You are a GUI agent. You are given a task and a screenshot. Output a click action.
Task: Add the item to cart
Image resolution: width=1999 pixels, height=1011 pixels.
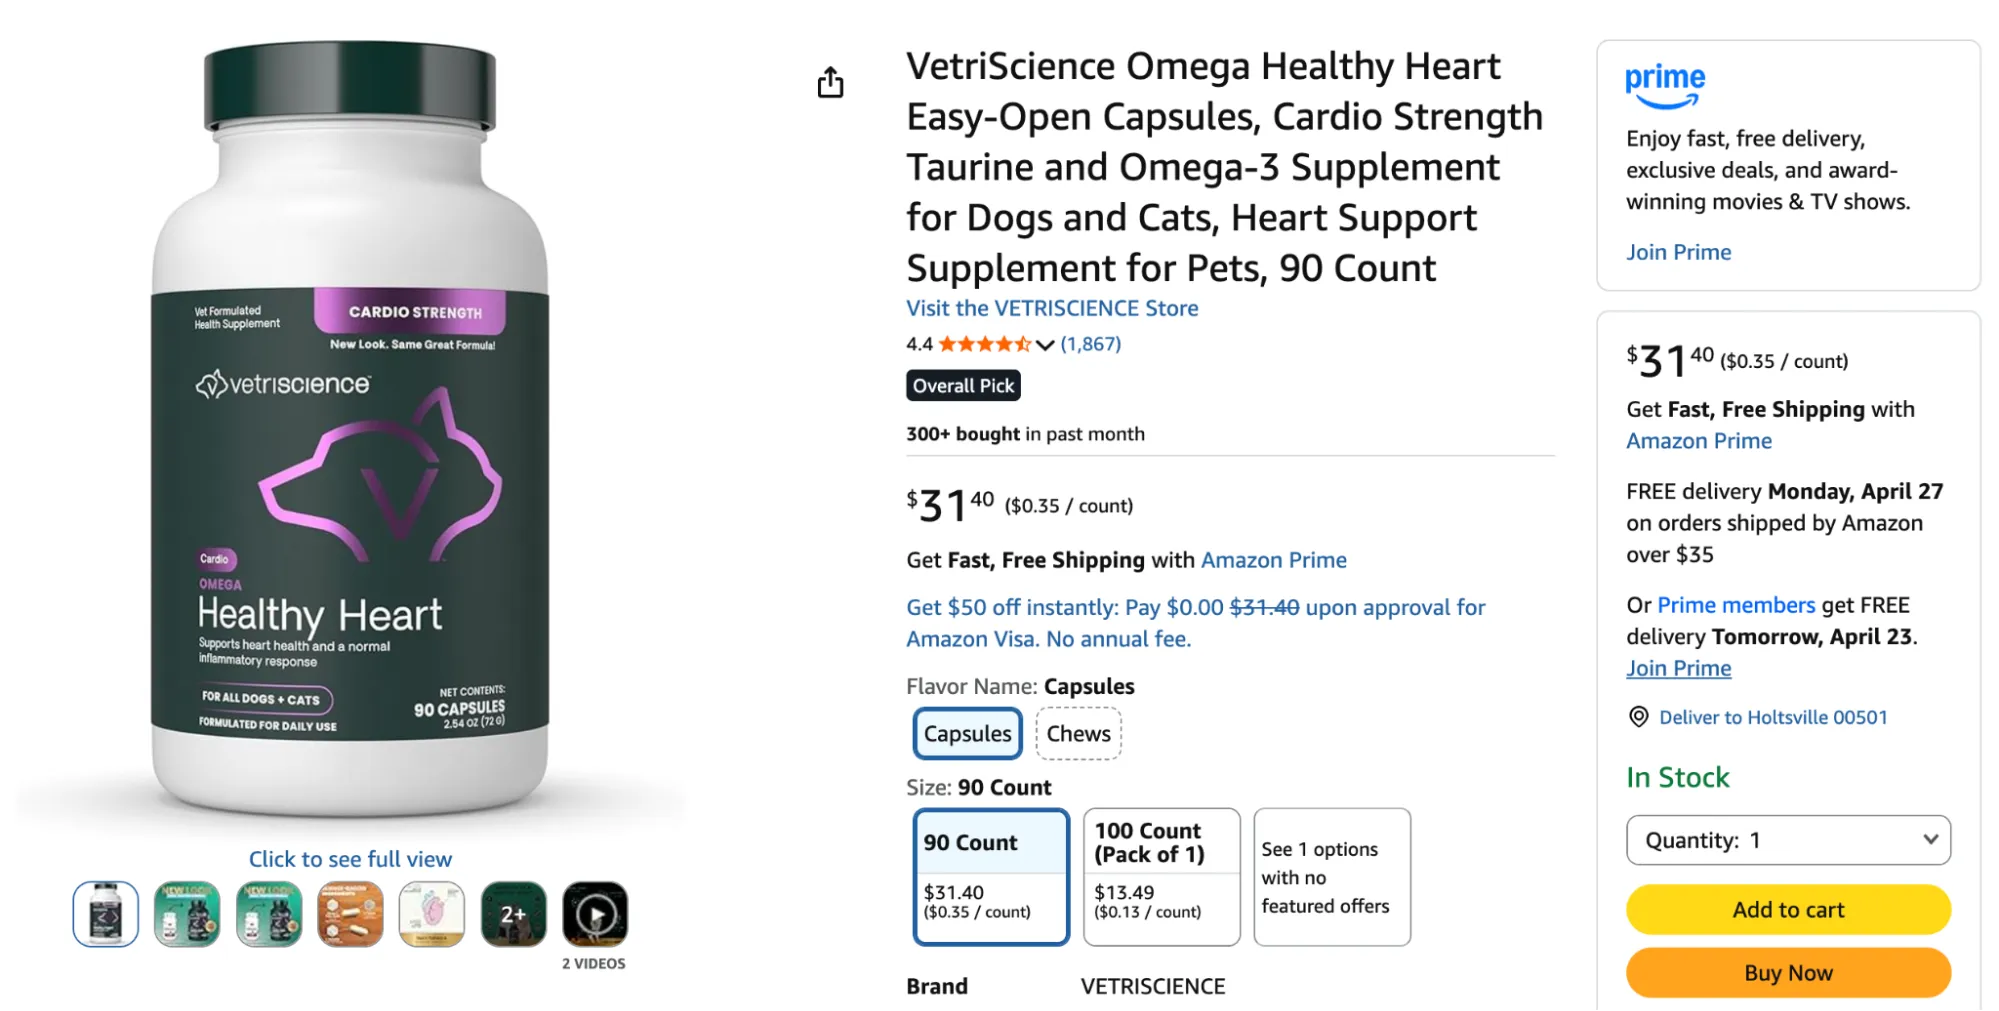(x=1788, y=910)
